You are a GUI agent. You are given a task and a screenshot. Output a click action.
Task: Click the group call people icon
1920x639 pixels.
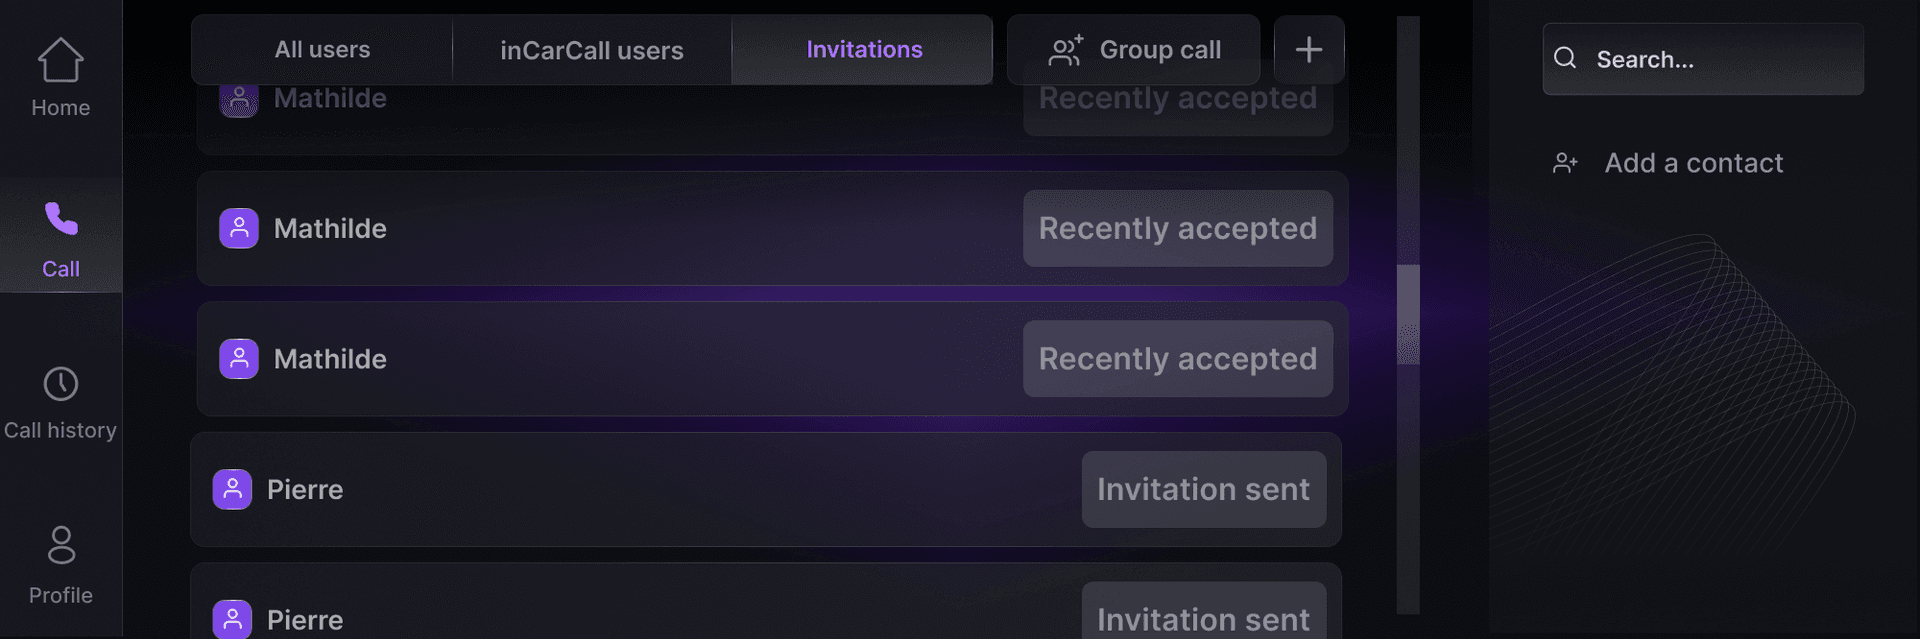[x=1065, y=50]
